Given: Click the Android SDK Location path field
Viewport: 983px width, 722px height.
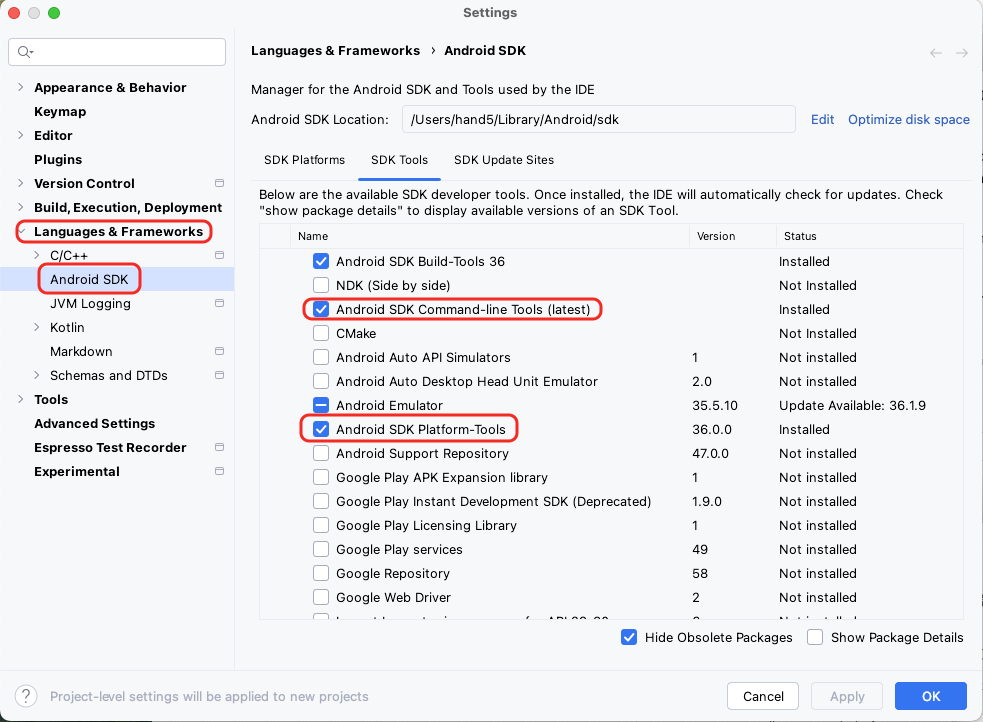Looking at the screenshot, I should 599,119.
